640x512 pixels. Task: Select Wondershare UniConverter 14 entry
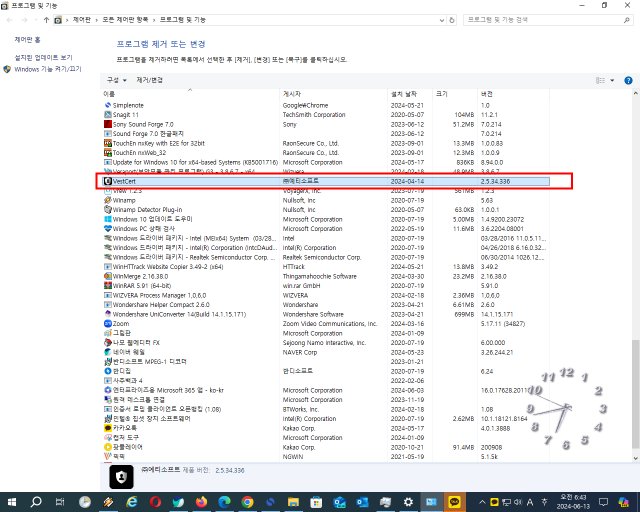324,314
